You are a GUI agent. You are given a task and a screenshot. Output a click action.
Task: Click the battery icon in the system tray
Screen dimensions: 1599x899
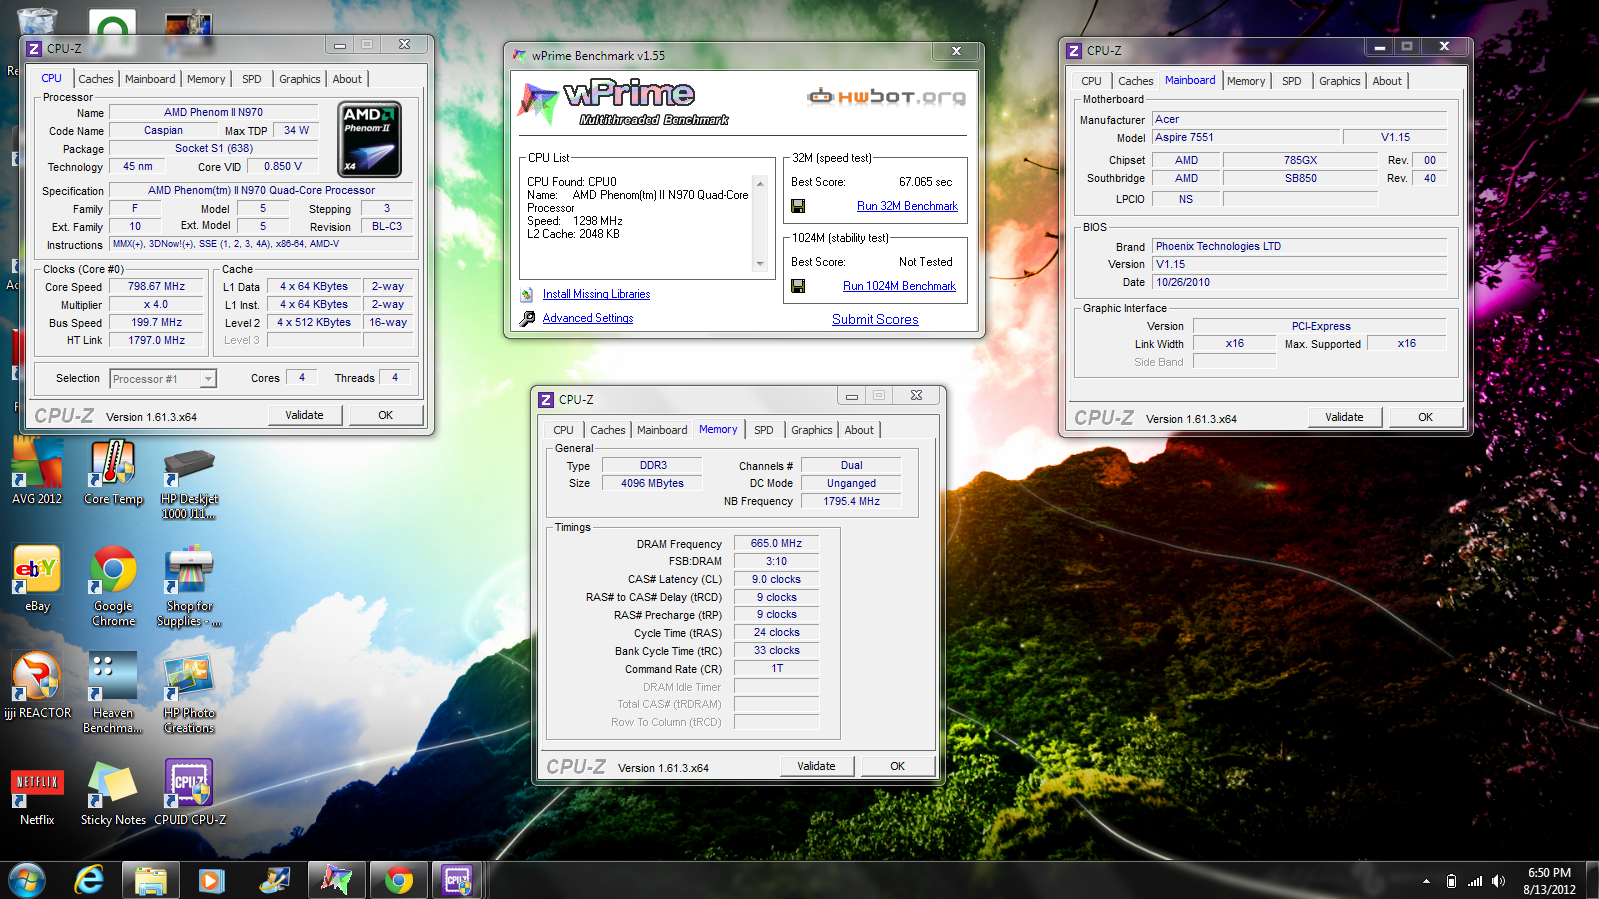pyautogui.click(x=1451, y=881)
